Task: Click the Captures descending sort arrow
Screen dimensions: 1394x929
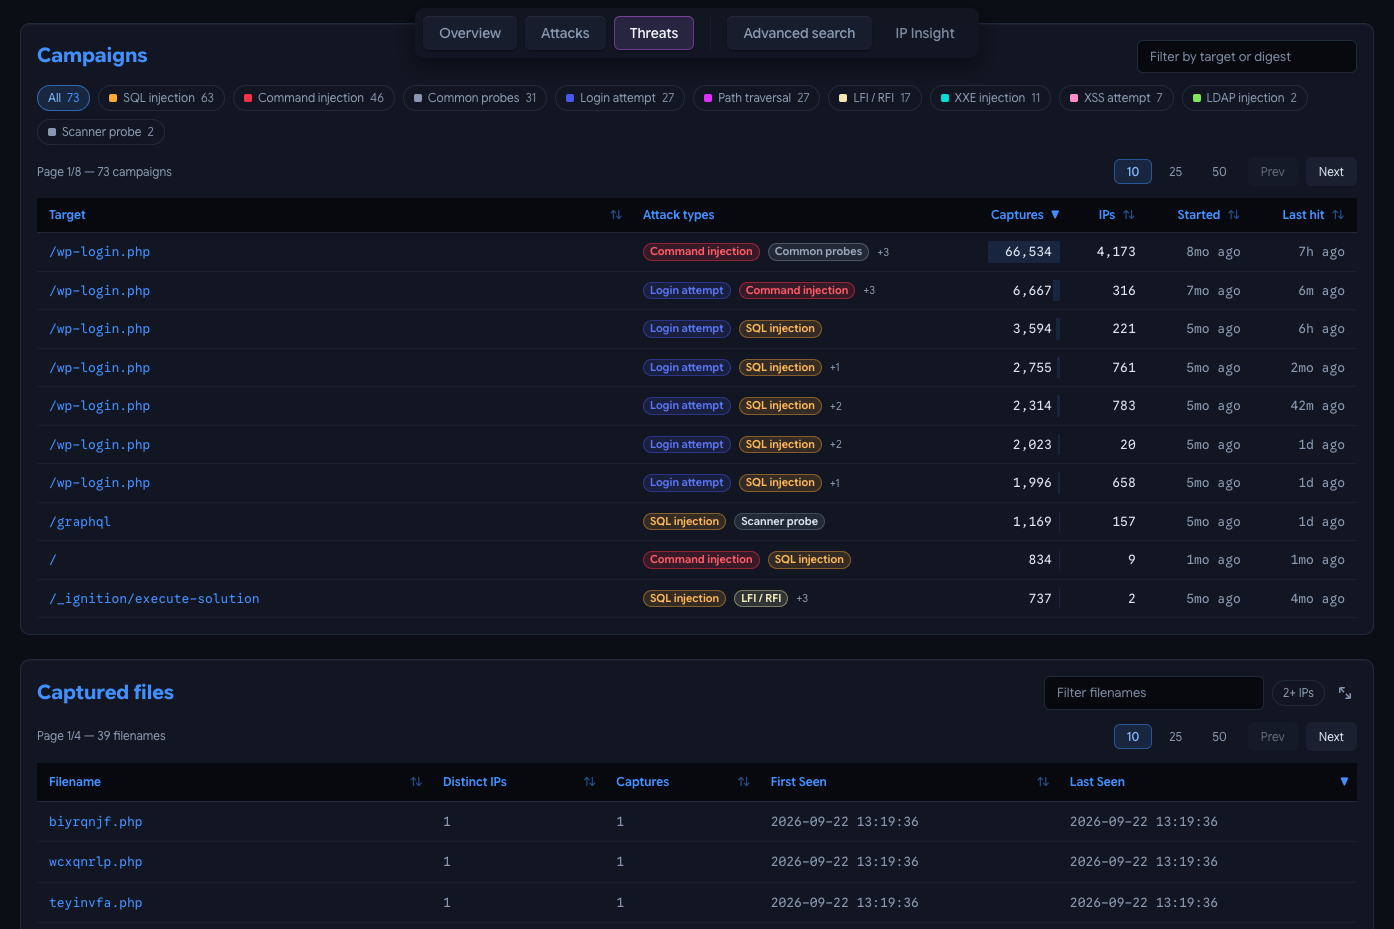Action: point(1055,215)
